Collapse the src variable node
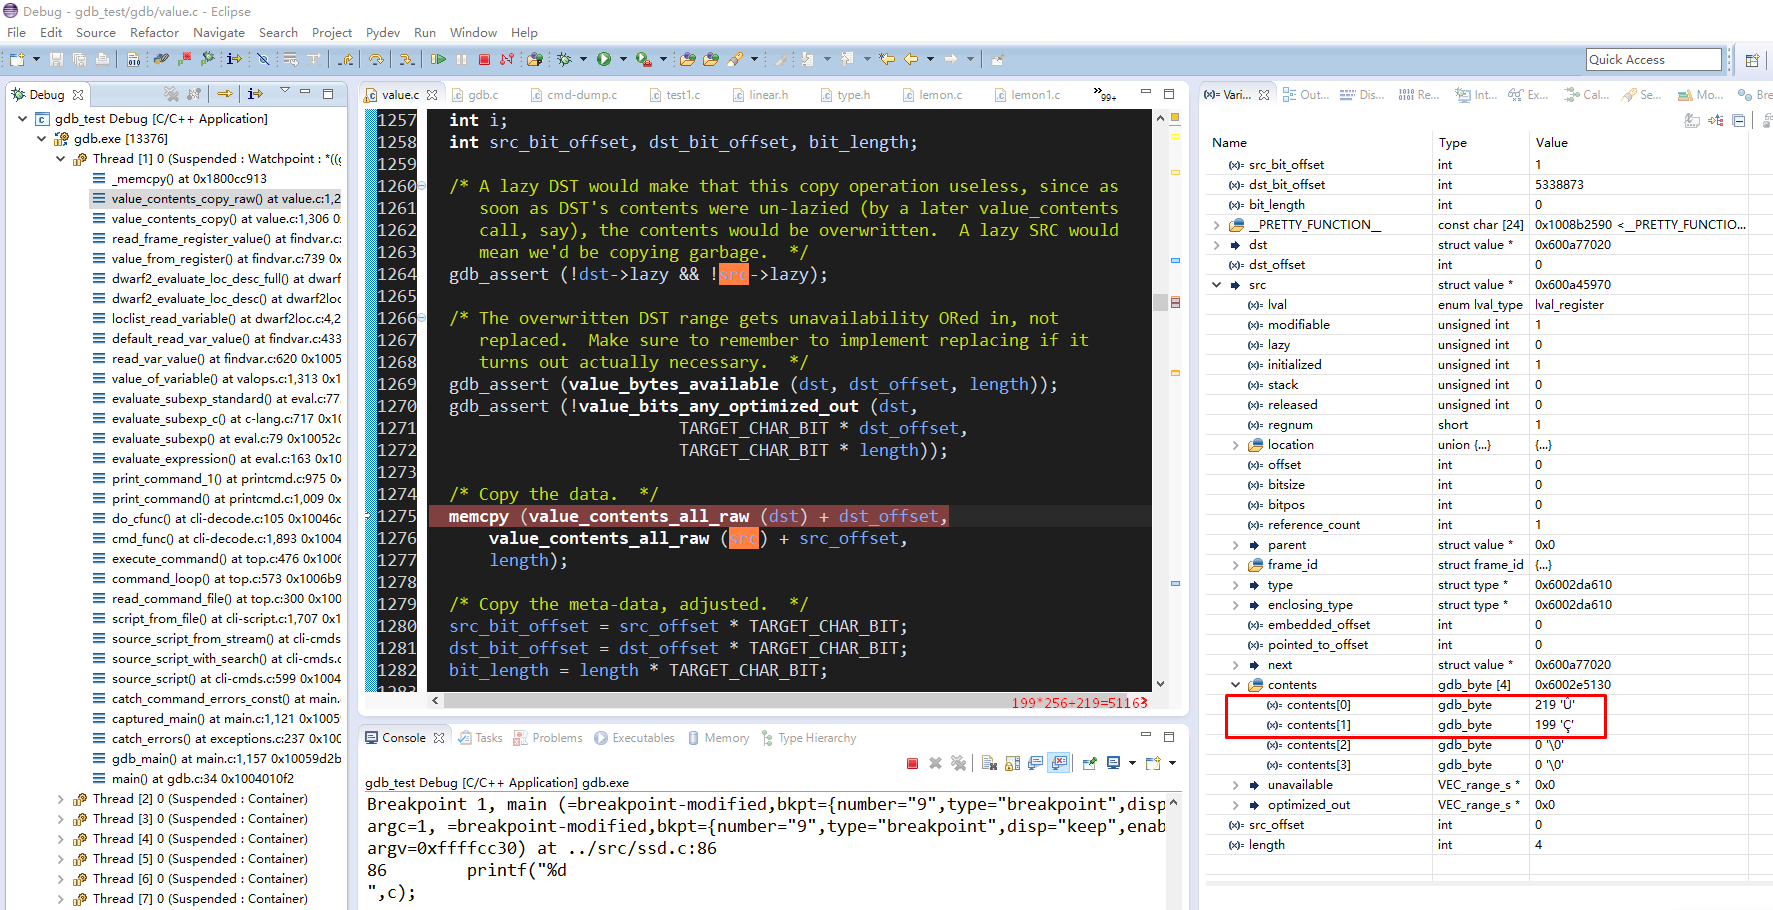This screenshot has height=910, width=1773. tap(1217, 285)
